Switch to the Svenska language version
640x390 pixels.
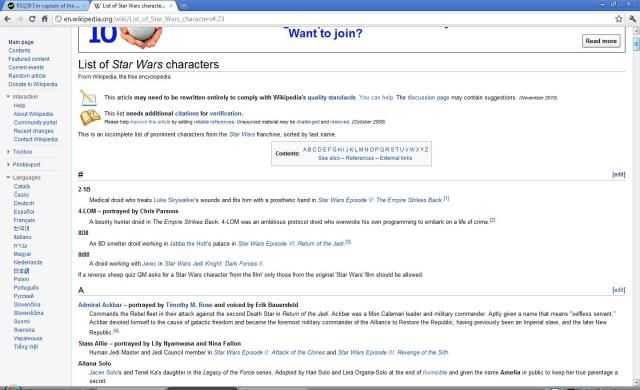[x=24, y=330]
